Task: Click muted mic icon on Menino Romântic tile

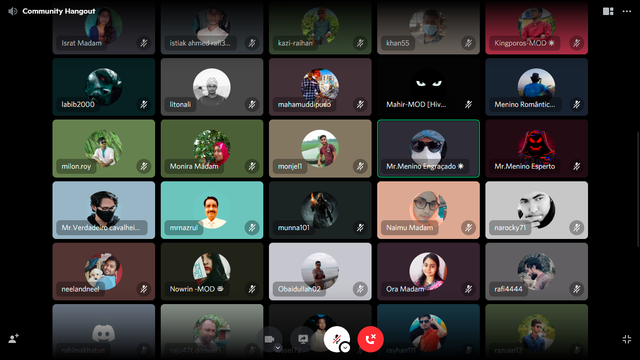Action: (x=576, y=104)
